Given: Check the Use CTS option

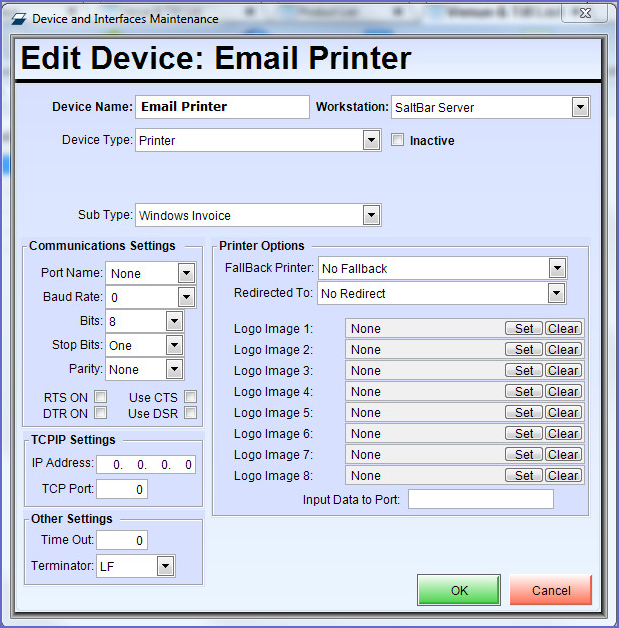Looking at the screenshot, I should [x=190, y=397].
